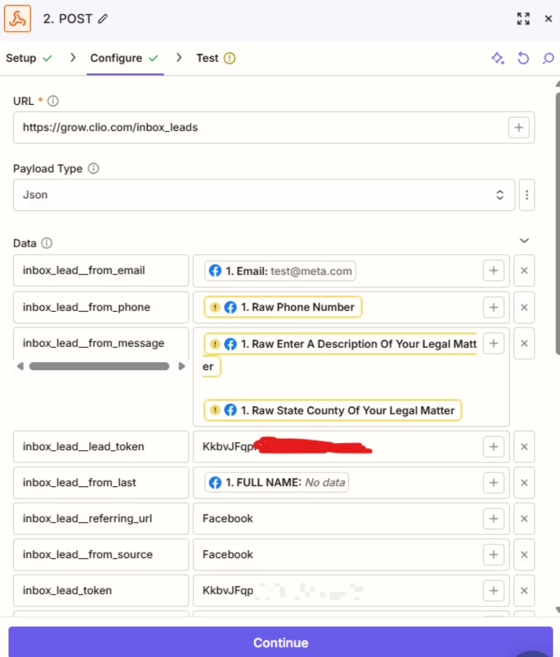This screenshot has width=560, height=657.
Task: Open the Payload Type Json dropdown
Action: (x=264, y=195)
